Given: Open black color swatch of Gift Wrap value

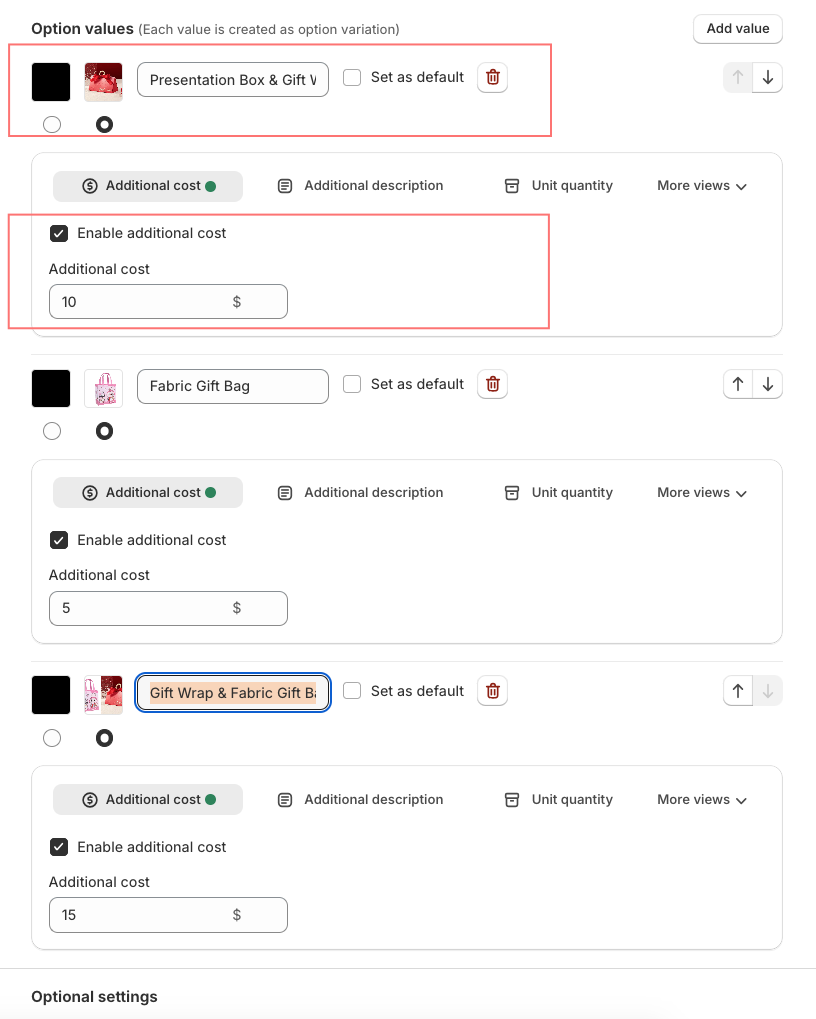Looking at the screenshot, I should coord(51,695).
